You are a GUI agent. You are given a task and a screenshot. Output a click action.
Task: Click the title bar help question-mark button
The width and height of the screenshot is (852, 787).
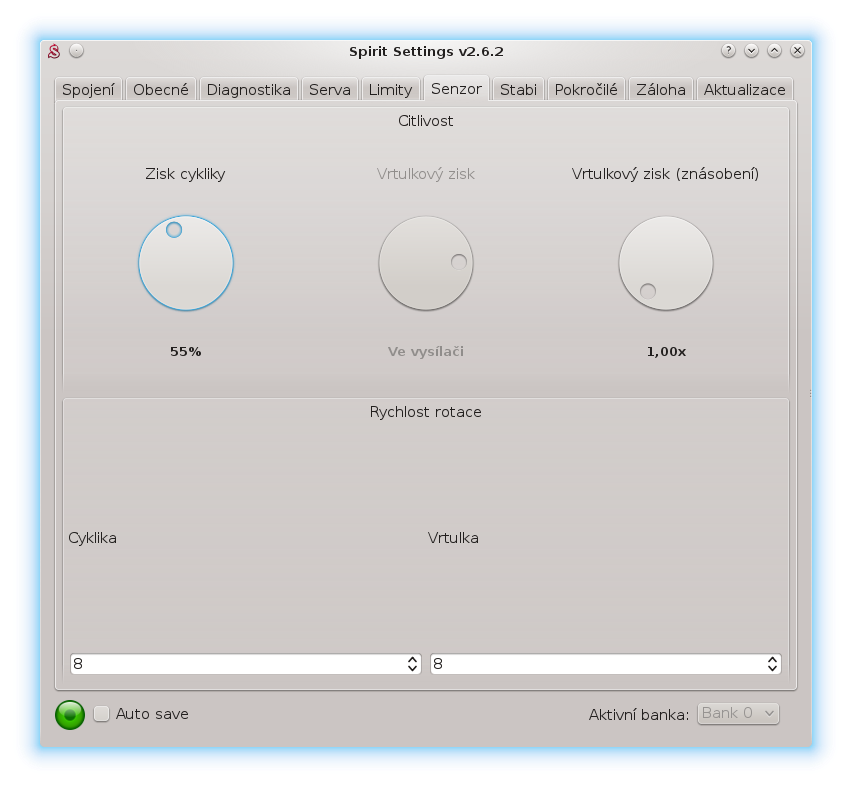pyautogui.click(x=728, y=50)
